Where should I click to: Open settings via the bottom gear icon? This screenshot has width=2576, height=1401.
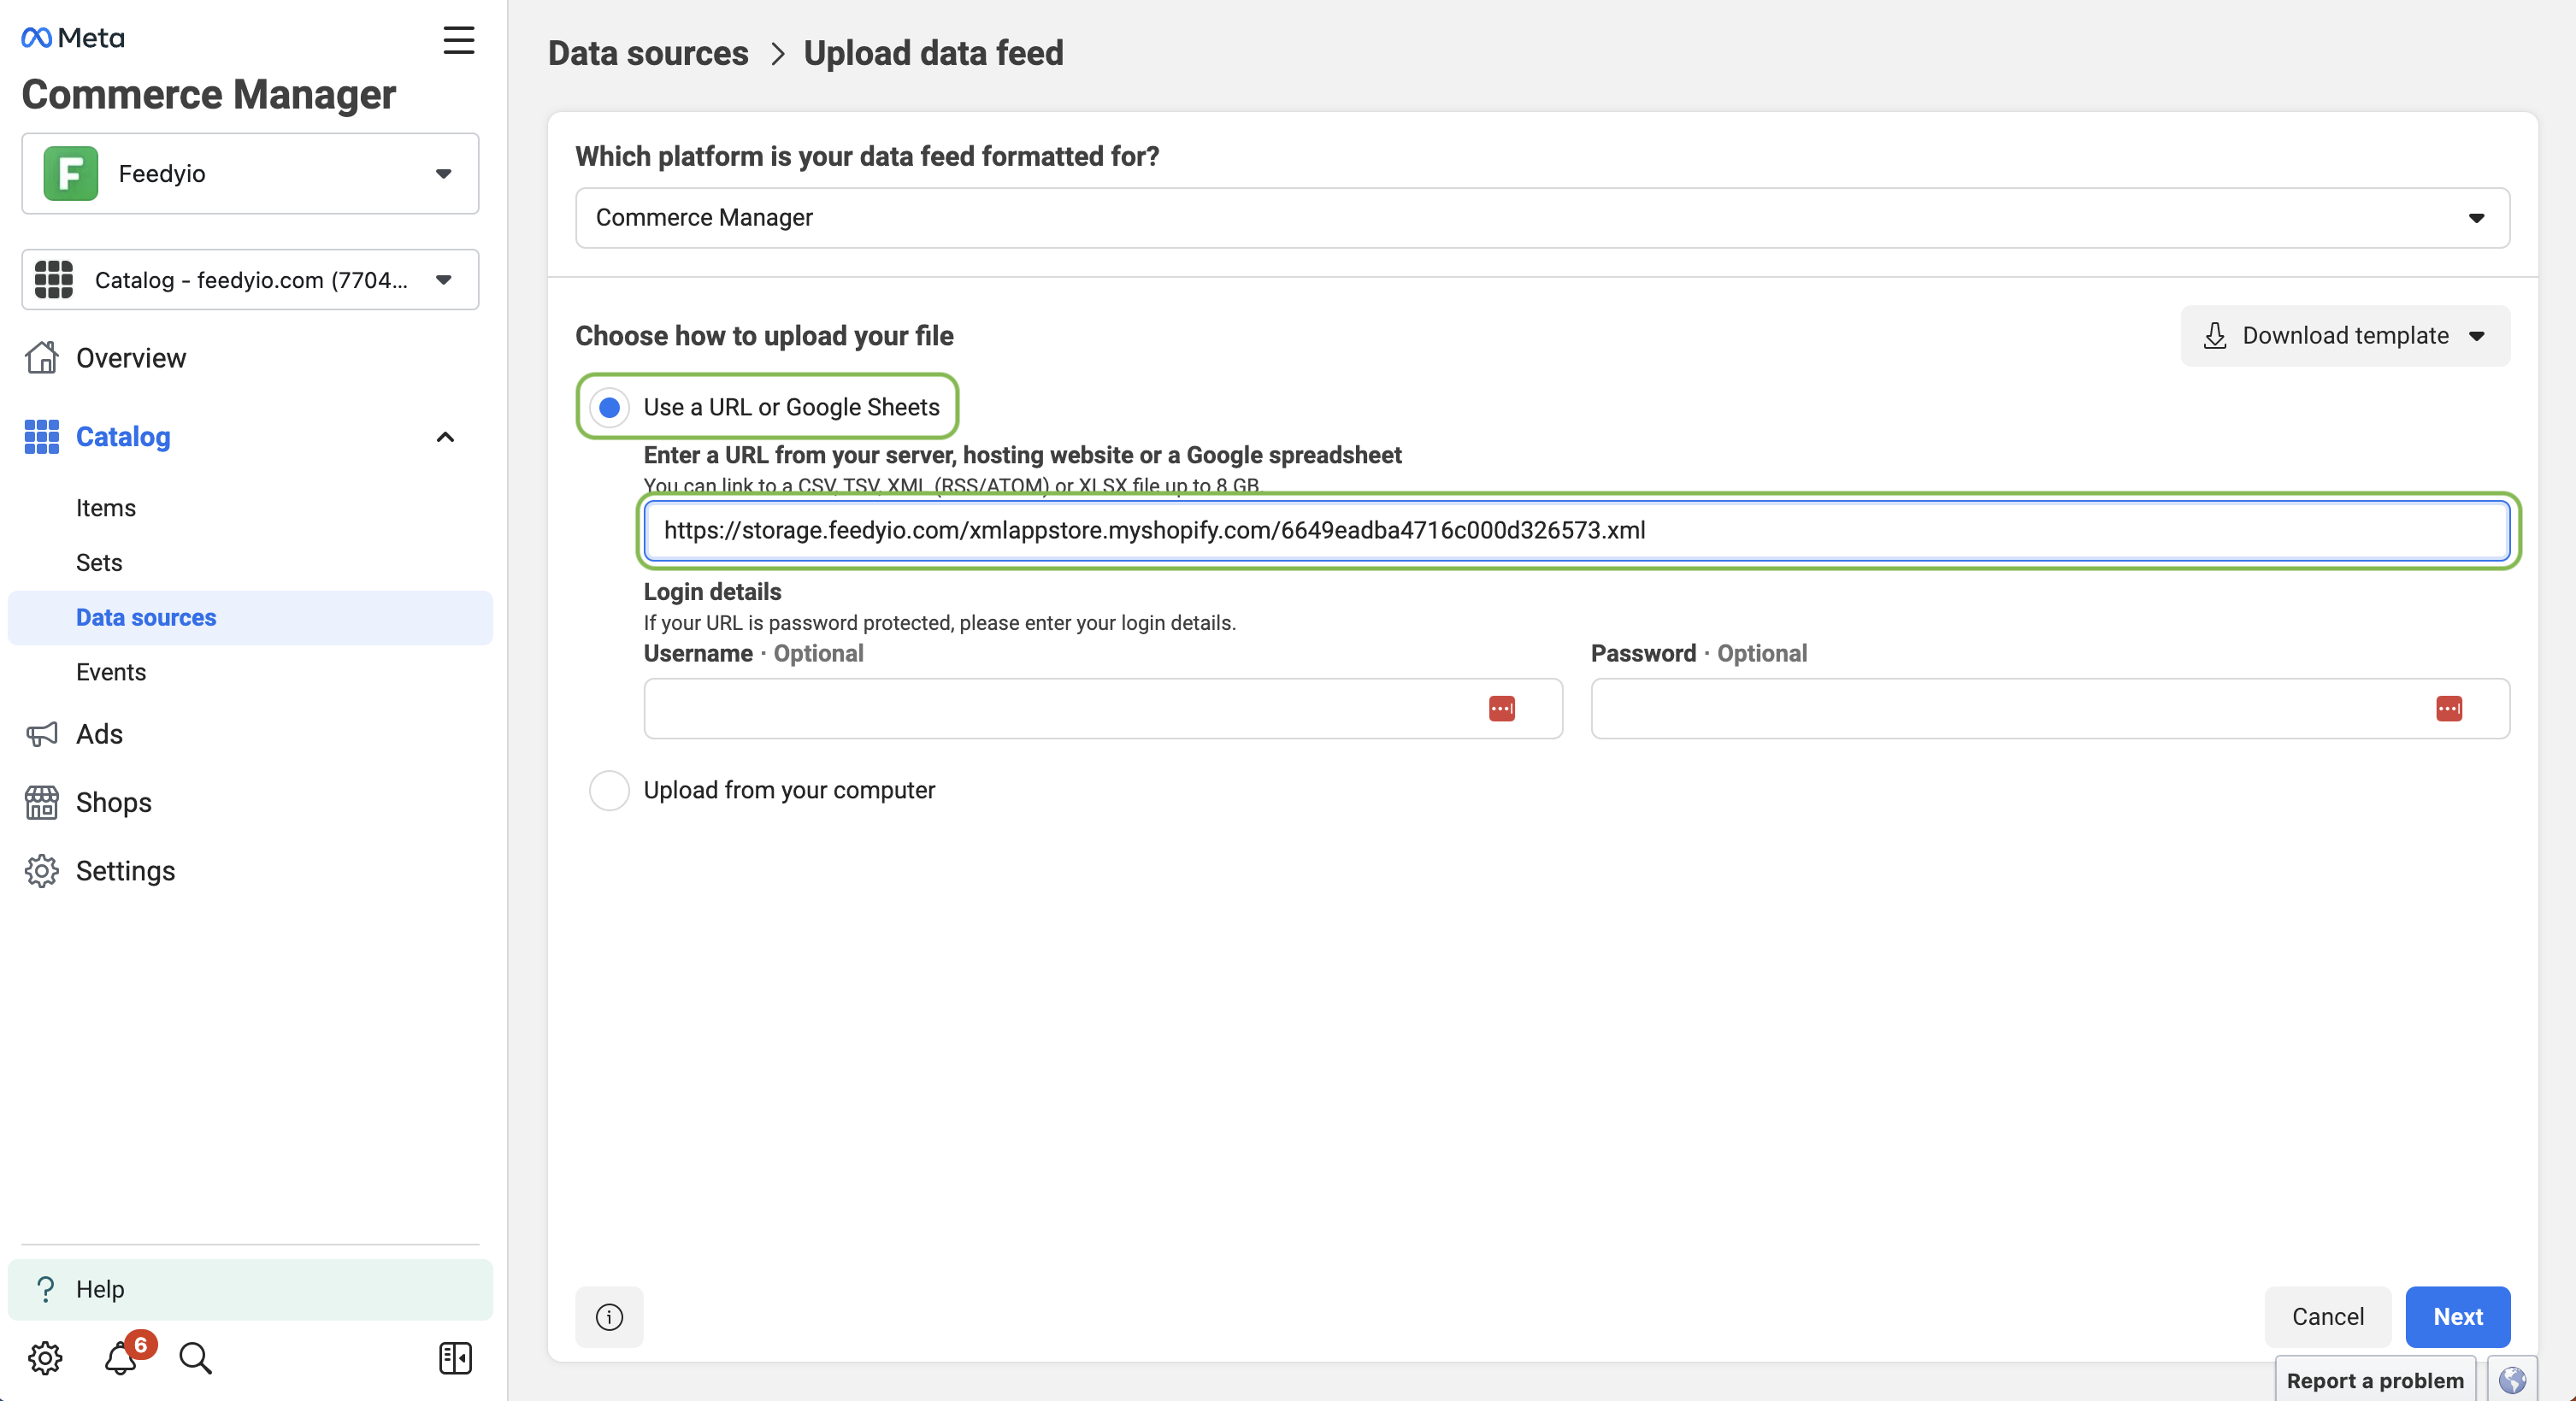click(45, 1358)
